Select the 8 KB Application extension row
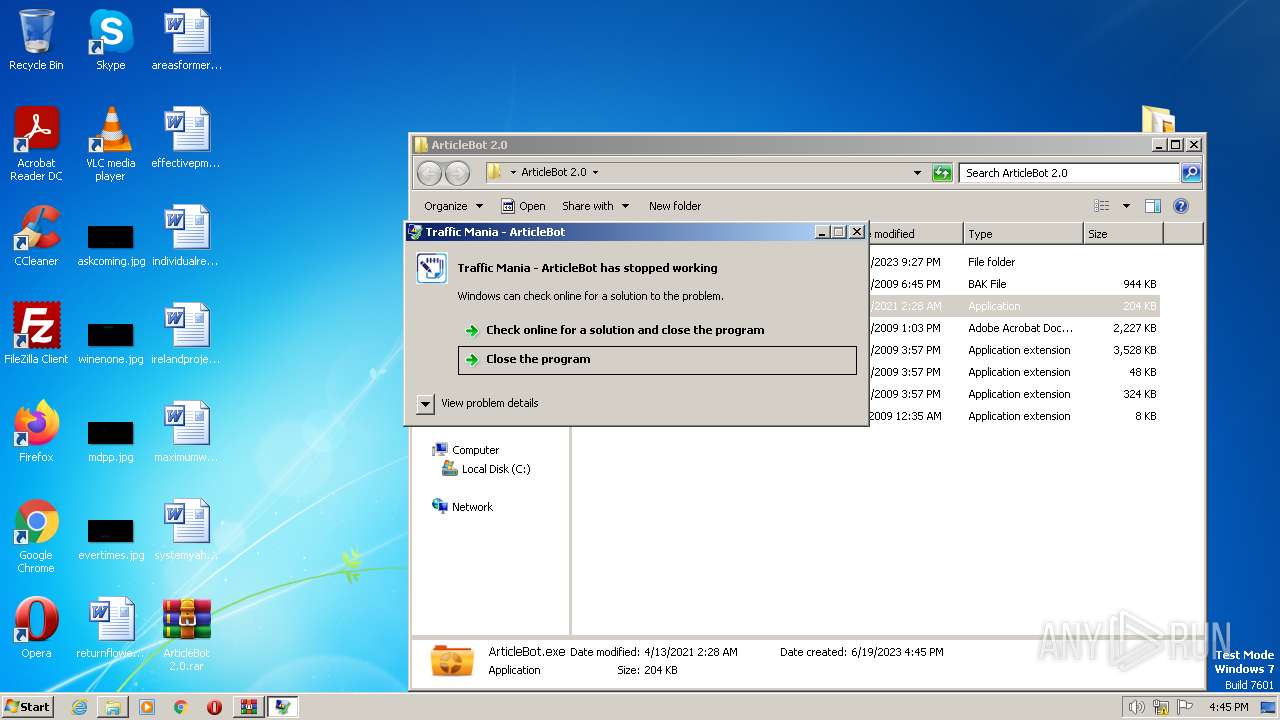The height and width of the screenshot is (720, 1280). click(1015, 416)
